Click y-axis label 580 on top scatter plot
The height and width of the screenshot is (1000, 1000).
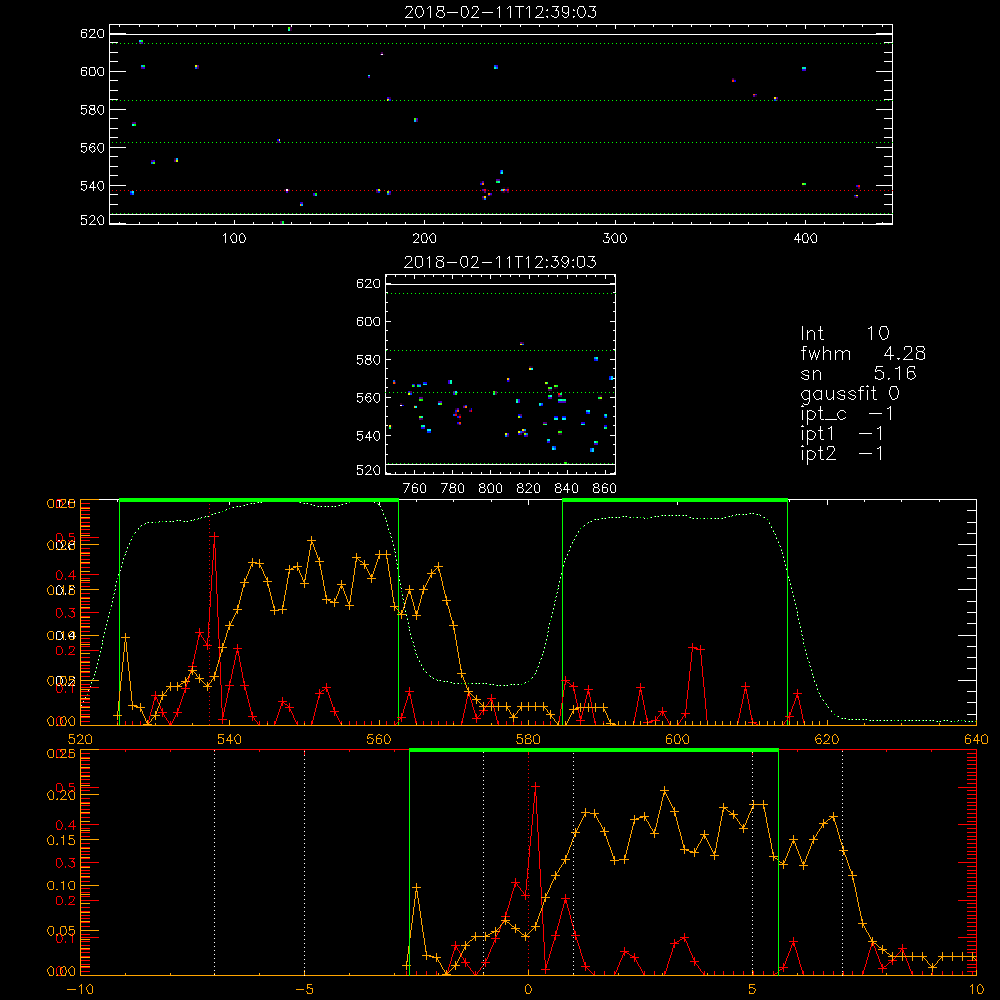click(x=92, y=110)
